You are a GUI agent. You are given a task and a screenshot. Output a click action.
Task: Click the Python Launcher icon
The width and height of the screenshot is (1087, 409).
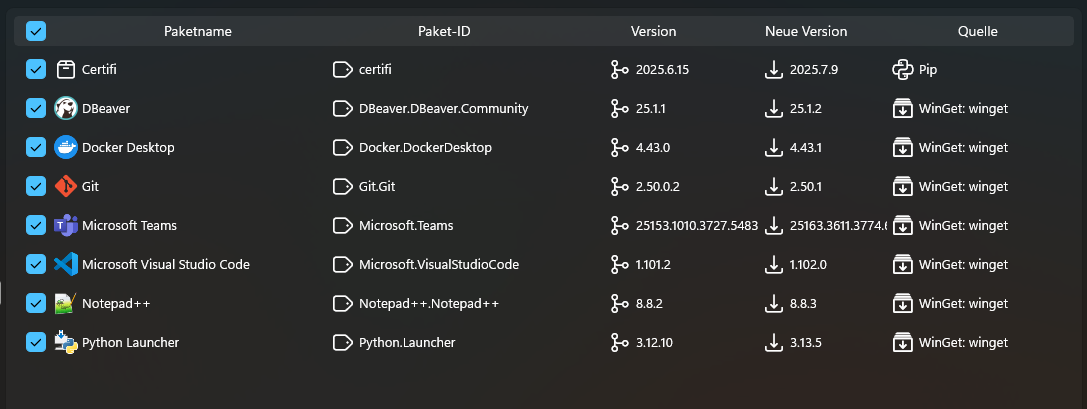66,343
